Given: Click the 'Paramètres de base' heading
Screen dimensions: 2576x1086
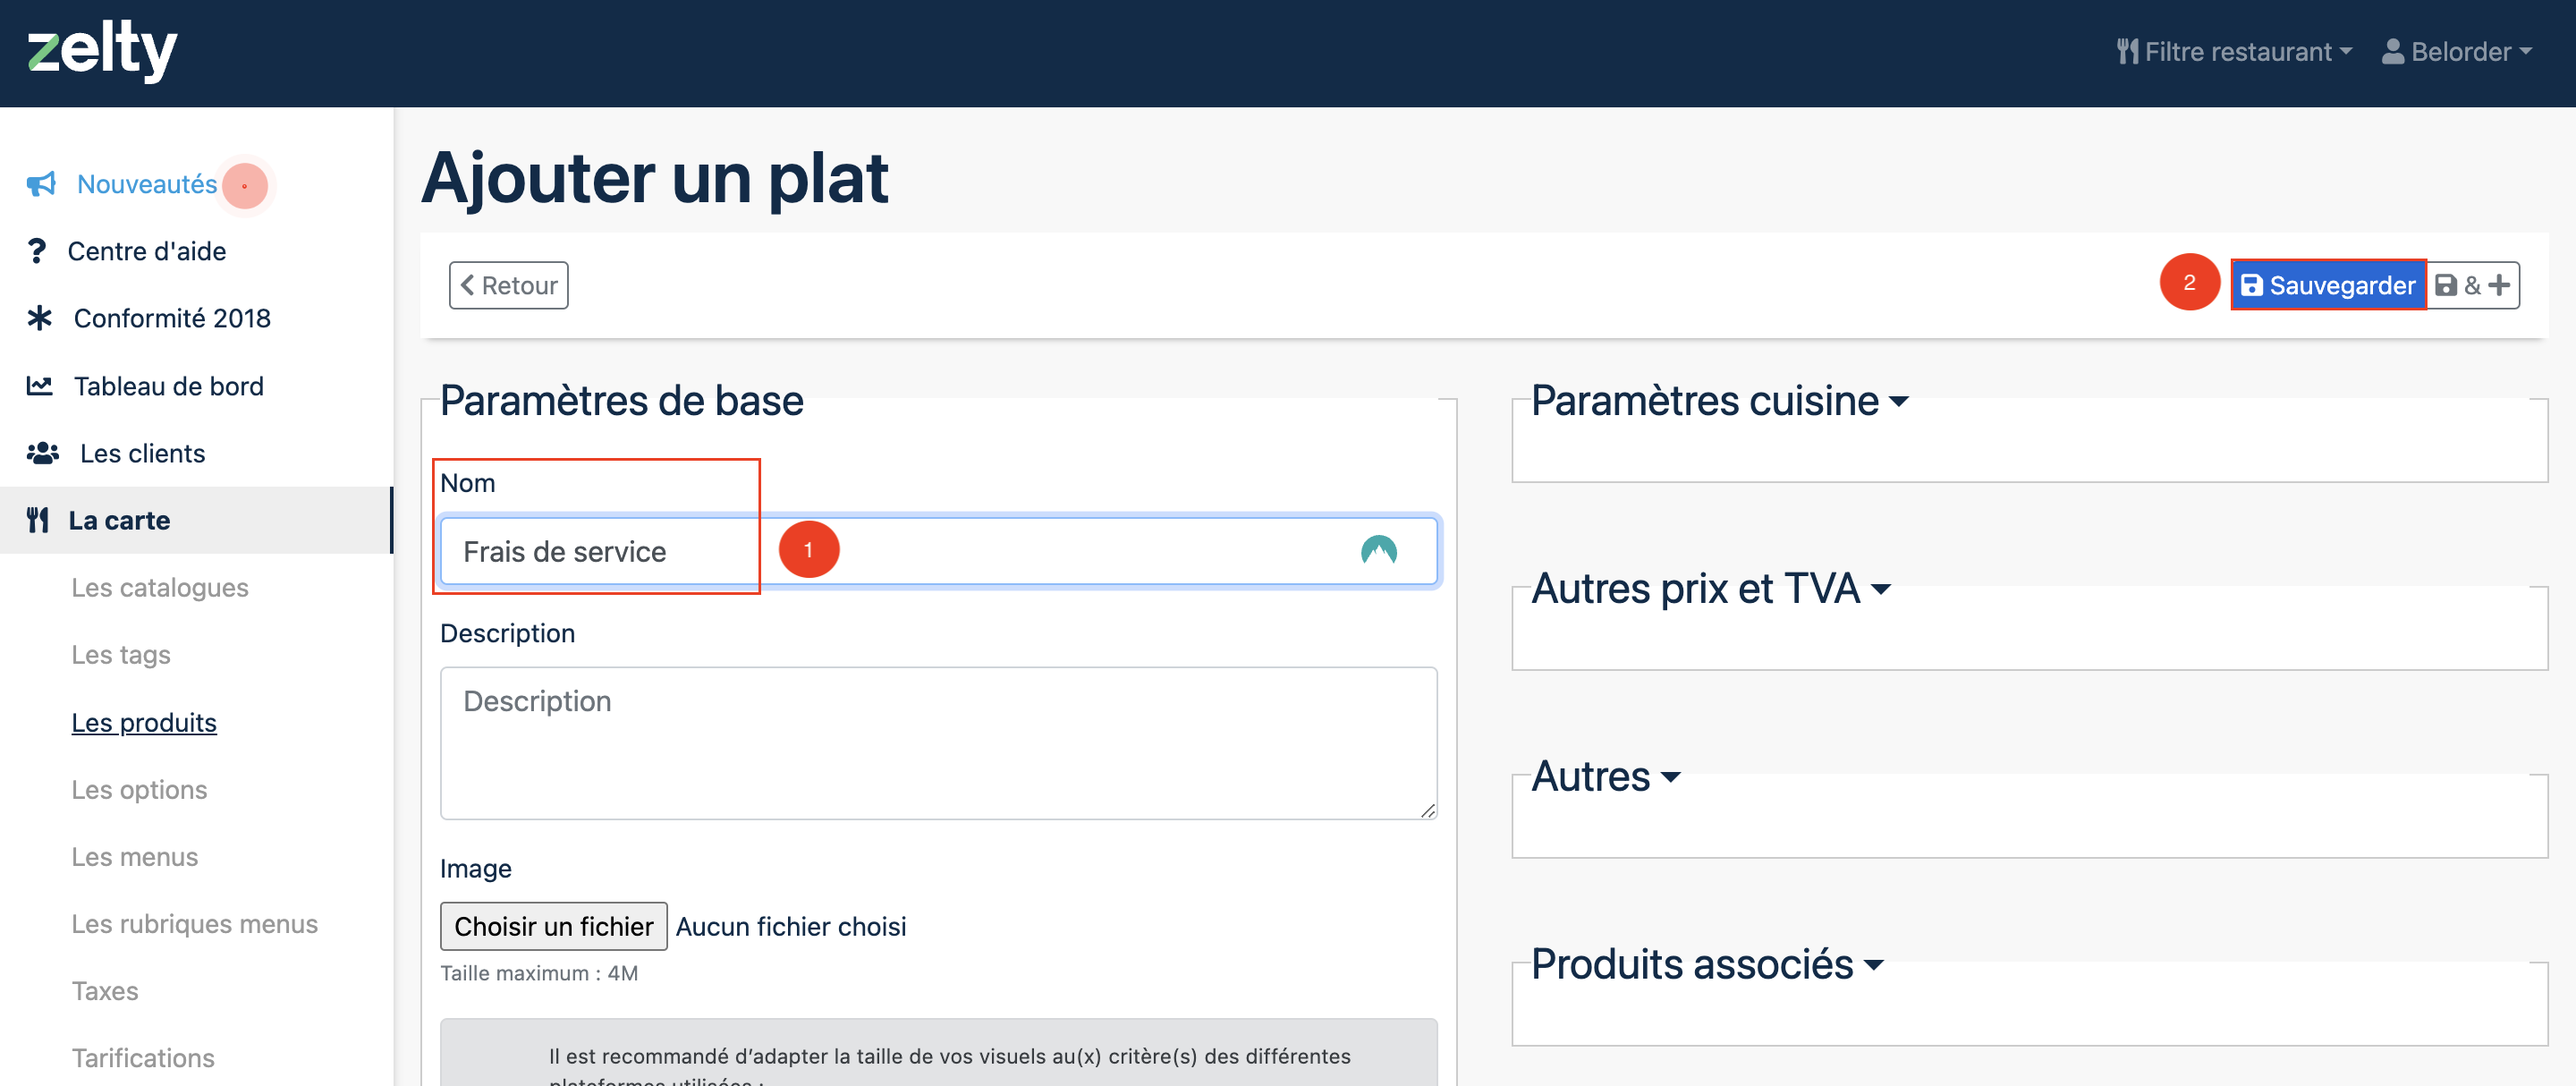Looking at the screenshot, I should tap(622, 400).
